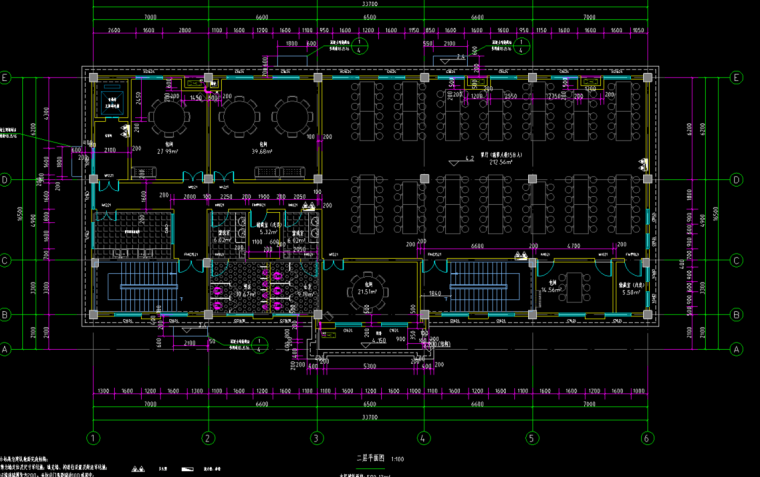Click bottom grid axis bubble 6
The height and width of the screenshot is (477, 760).
[x=647, y=438]
